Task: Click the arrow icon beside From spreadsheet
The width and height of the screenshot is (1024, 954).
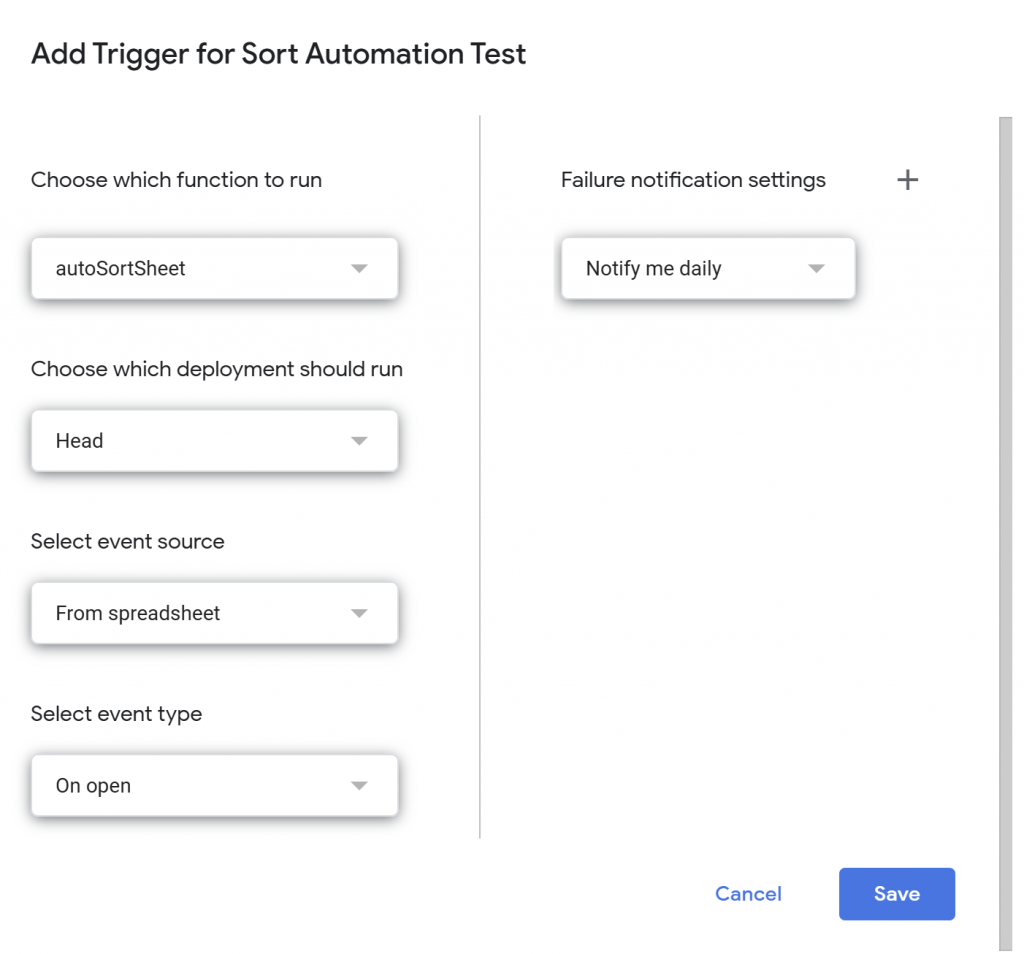Action: [360, 614]
